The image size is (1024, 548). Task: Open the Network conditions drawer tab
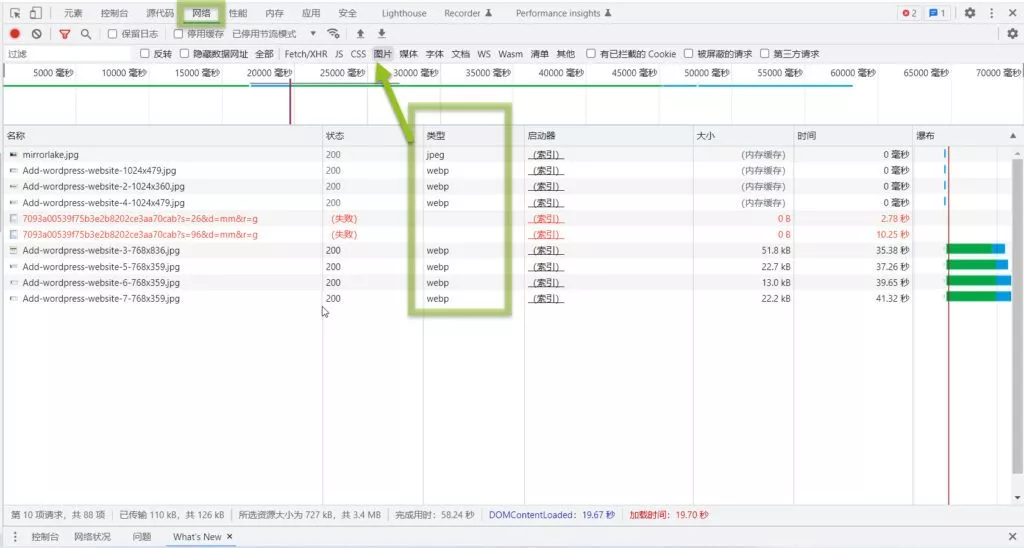pyautogui.click(x=92, y=536)
